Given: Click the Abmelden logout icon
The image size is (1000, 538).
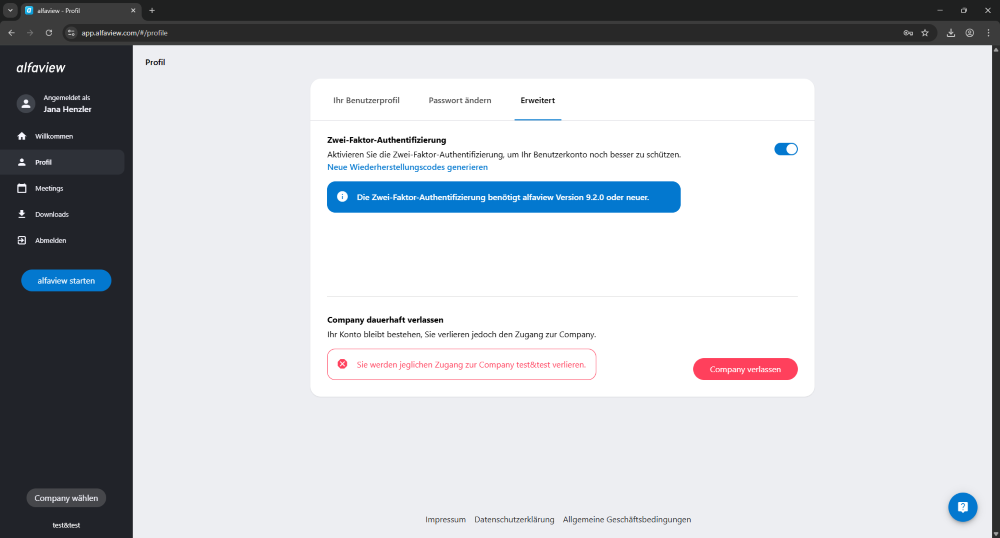Looking at the screenshot, I should pos(22,240).
